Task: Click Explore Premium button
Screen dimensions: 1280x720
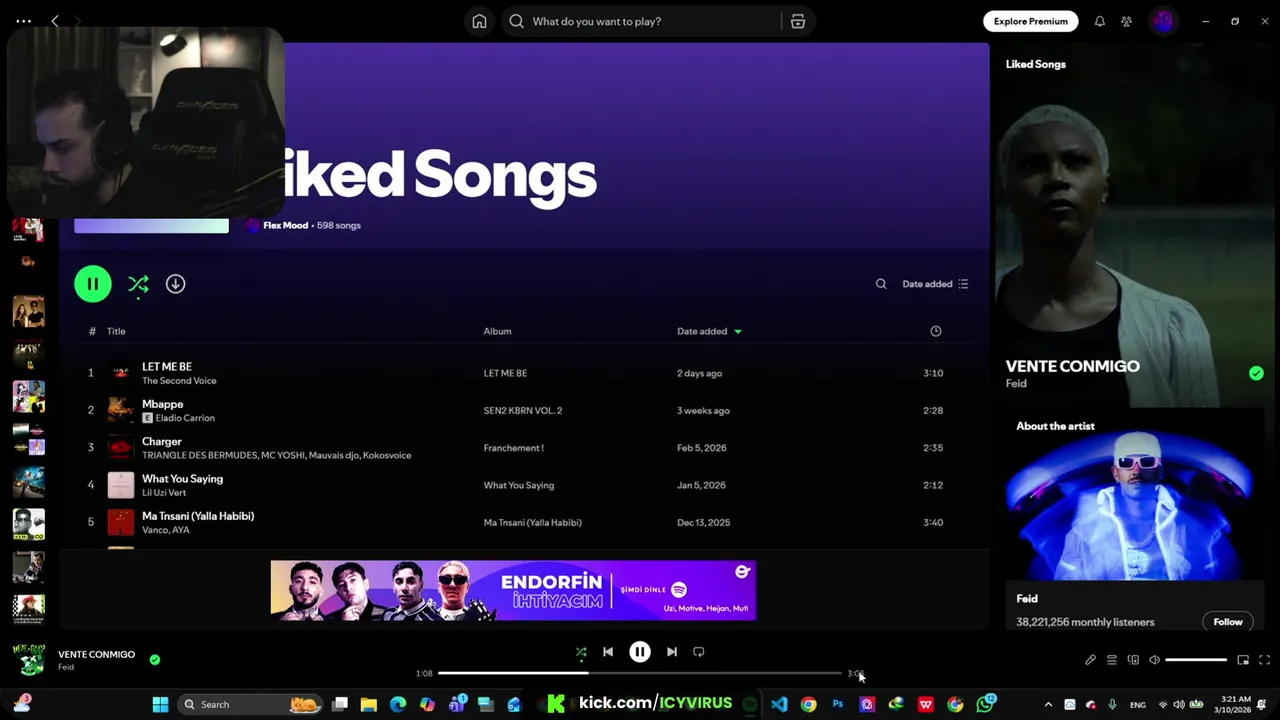Action: (x=1030, y=21)
